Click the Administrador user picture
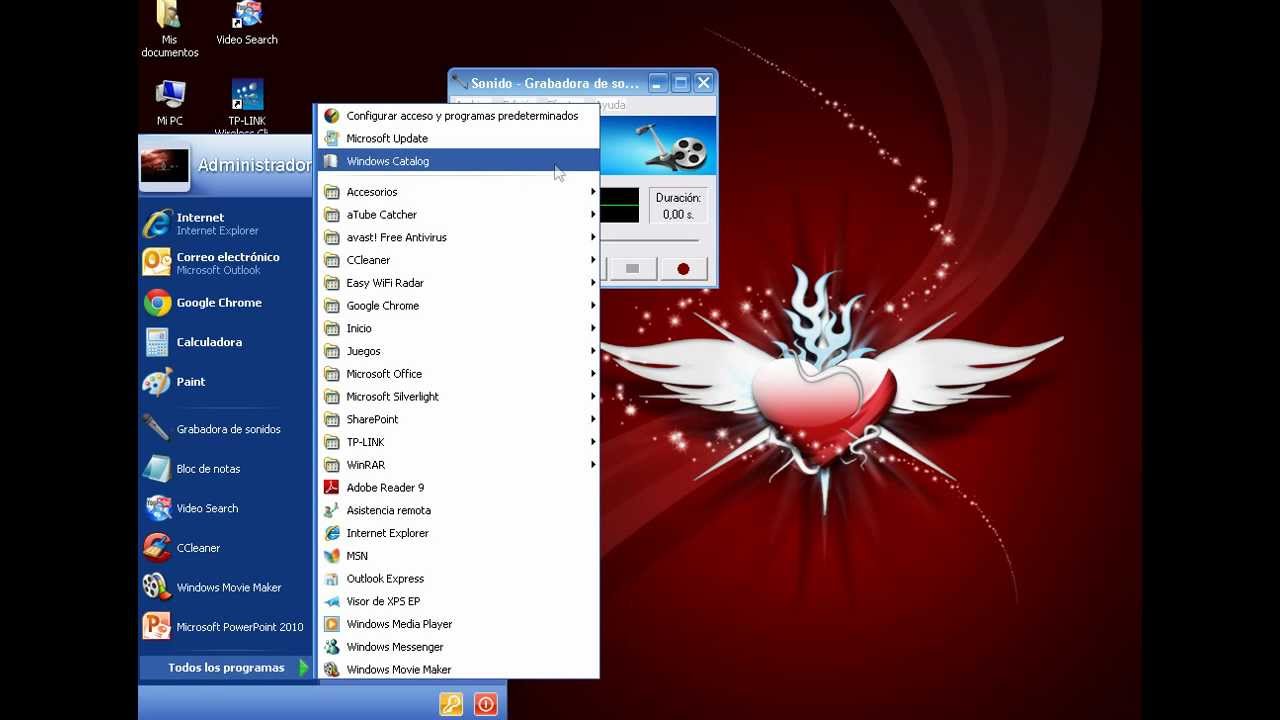Image resolution: width=1280 pixels, height=720 pixels. click(x=164, y=165)
